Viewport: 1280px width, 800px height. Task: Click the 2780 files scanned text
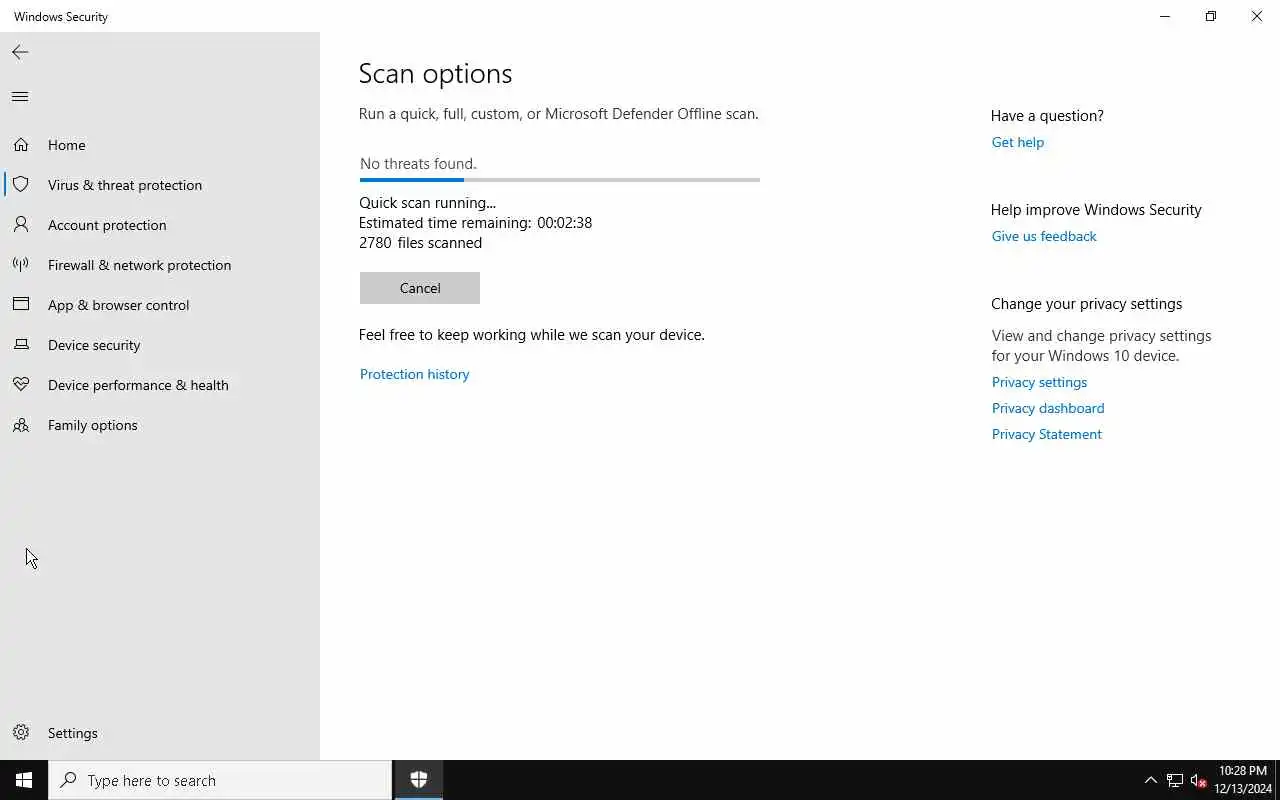[x=420, y=243]
